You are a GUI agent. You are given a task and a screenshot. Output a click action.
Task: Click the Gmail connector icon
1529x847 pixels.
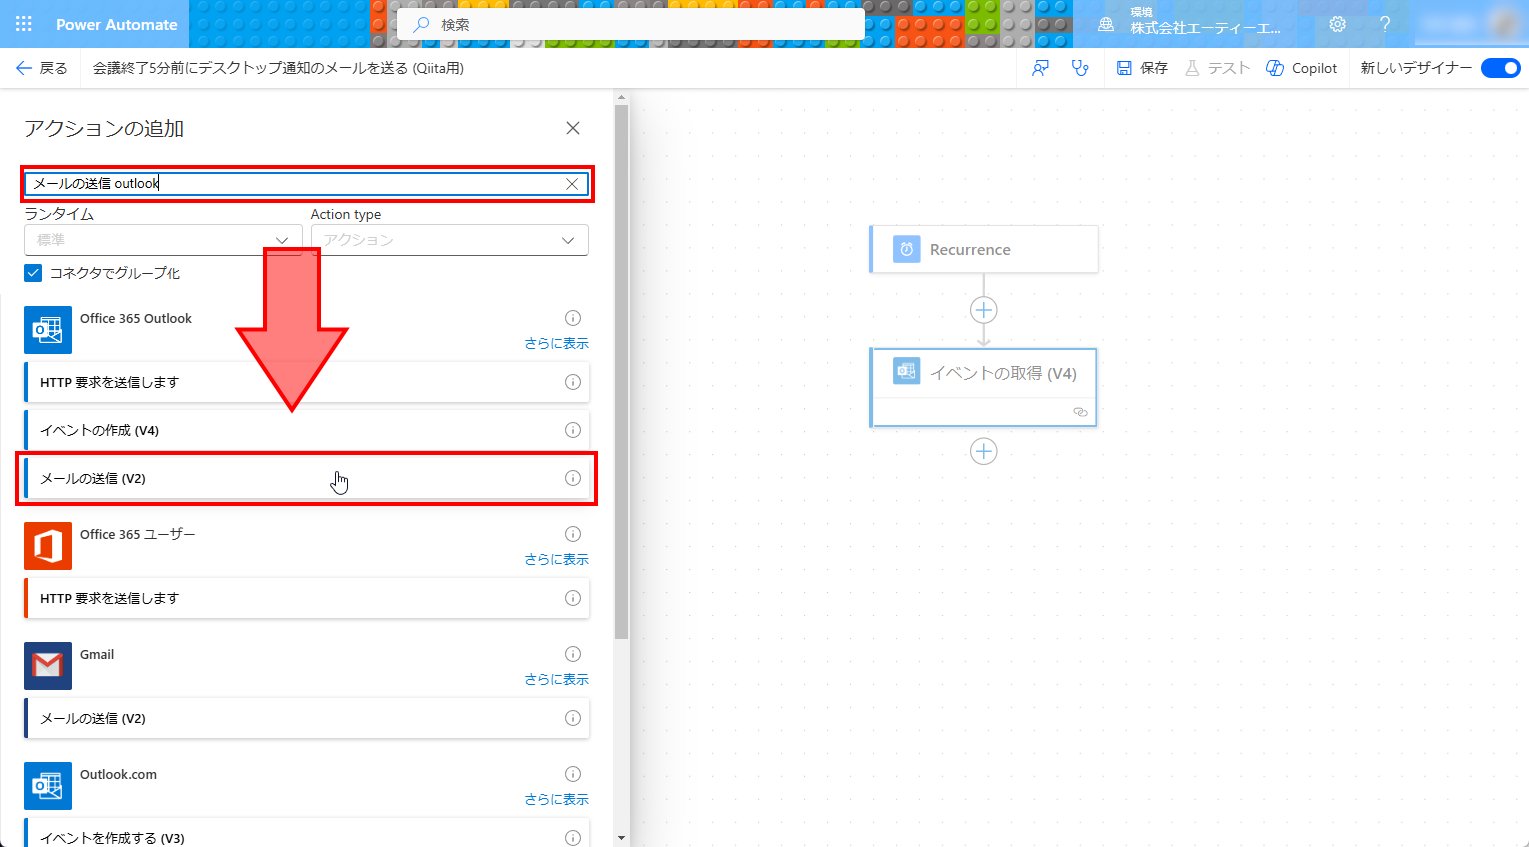tap(48, 666)
